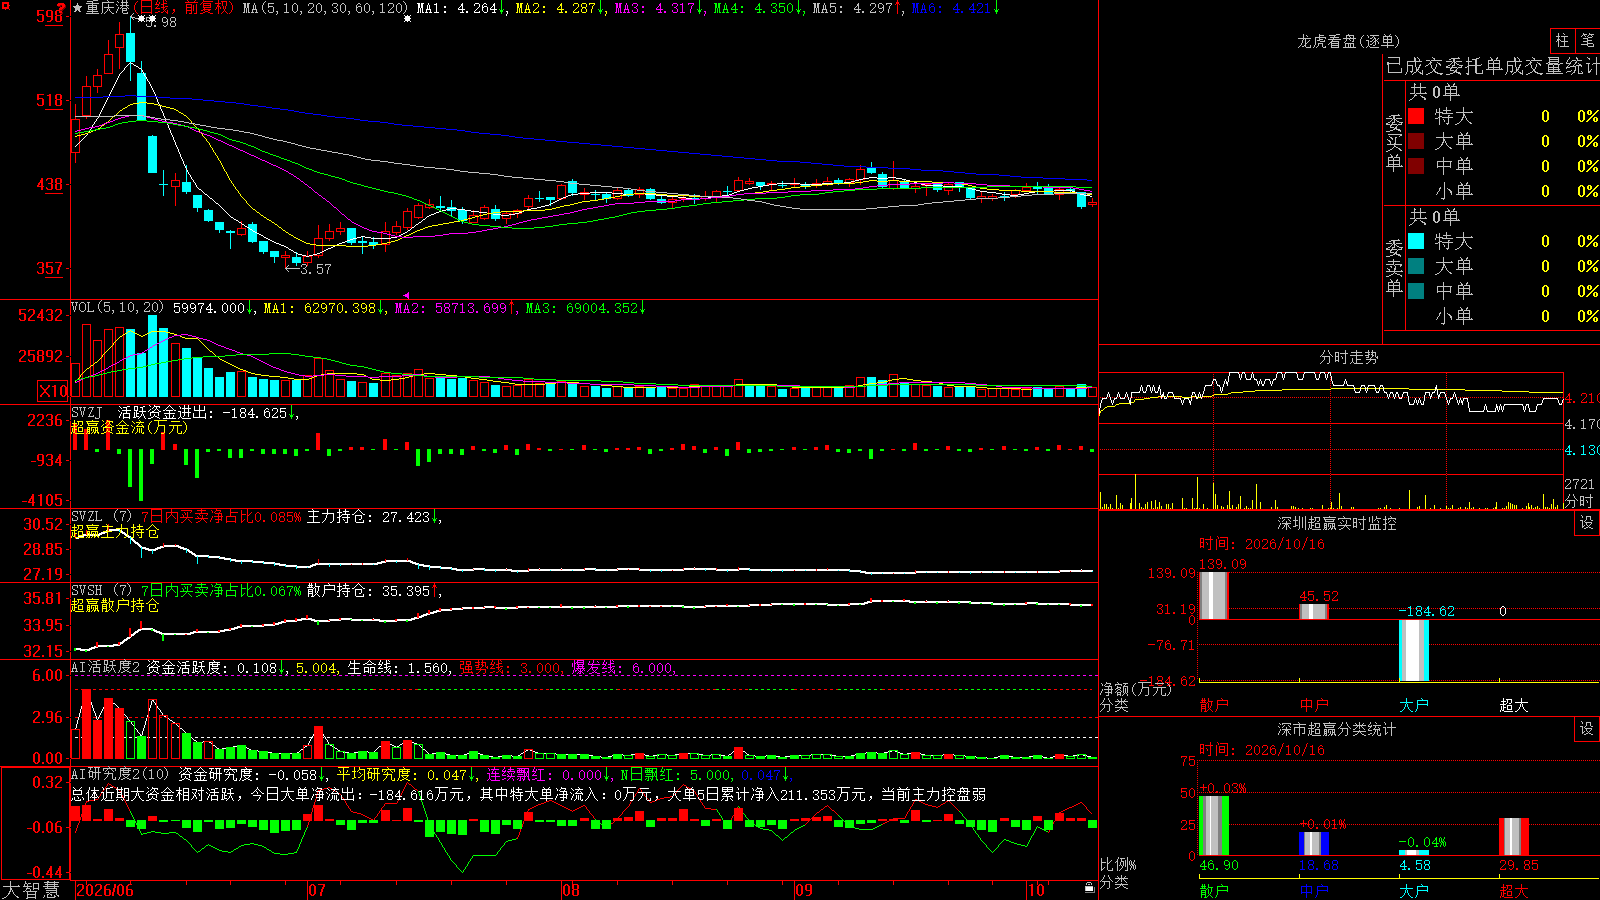1600x900 pixels.
Task: Click the 大户 bar showing -184.62 in 深圳超赢实时监控
Action: click(1413, 651)
